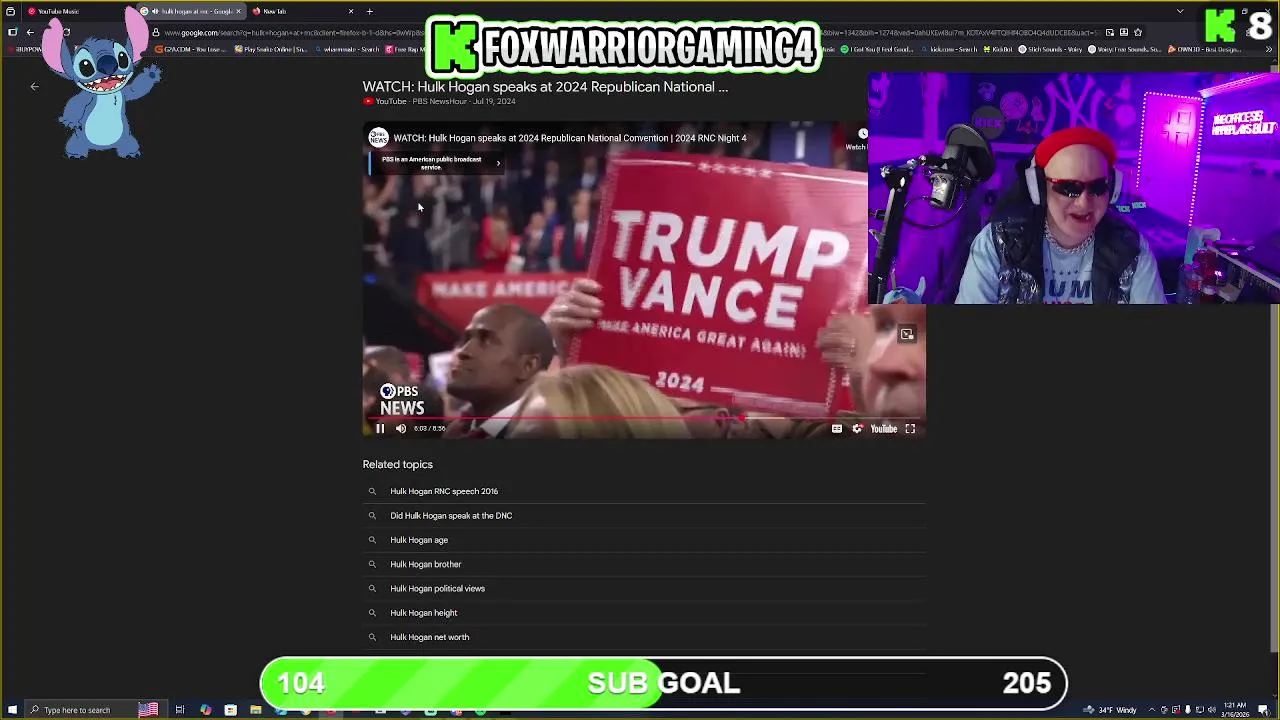Open related topic Hulk Hogan age

[419, 540]
